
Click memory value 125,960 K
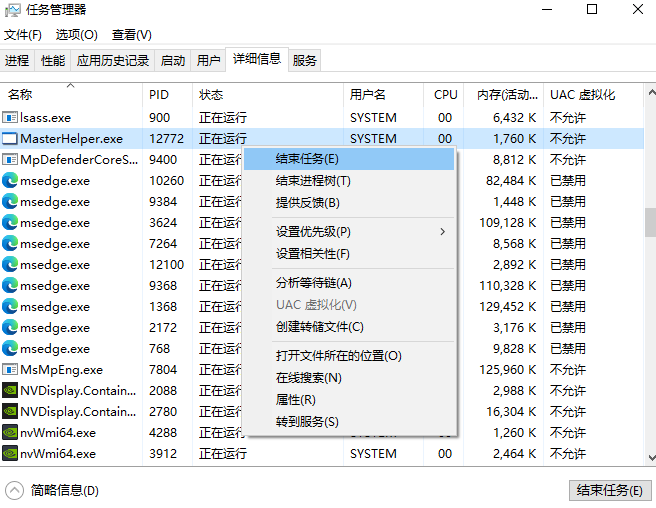507,369
